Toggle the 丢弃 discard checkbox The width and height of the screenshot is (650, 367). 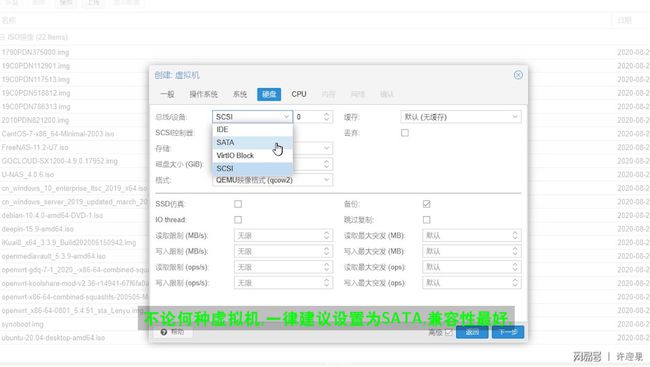coord(405,133)
